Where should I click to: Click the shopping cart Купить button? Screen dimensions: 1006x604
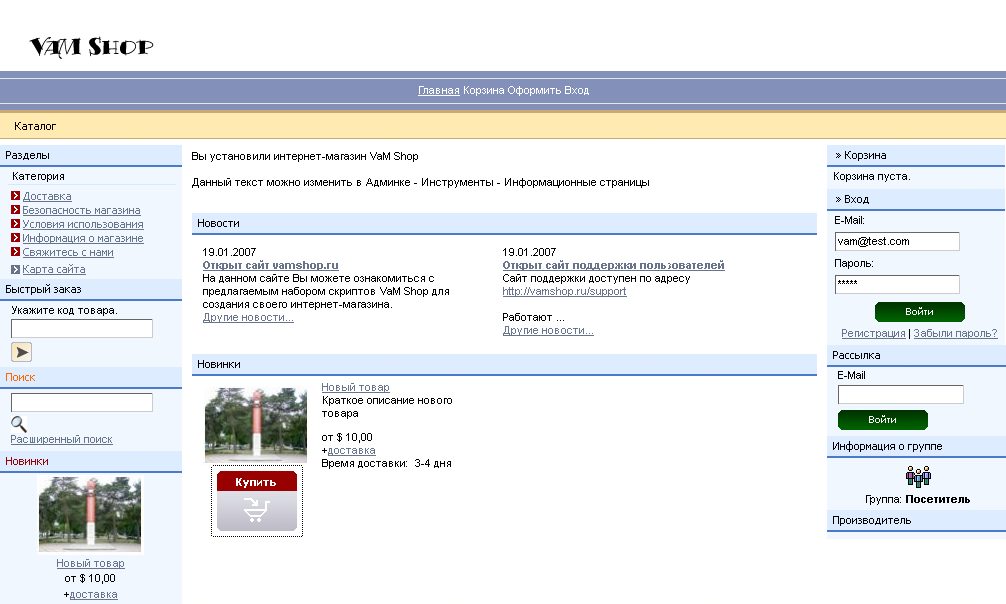click(257, 500)
